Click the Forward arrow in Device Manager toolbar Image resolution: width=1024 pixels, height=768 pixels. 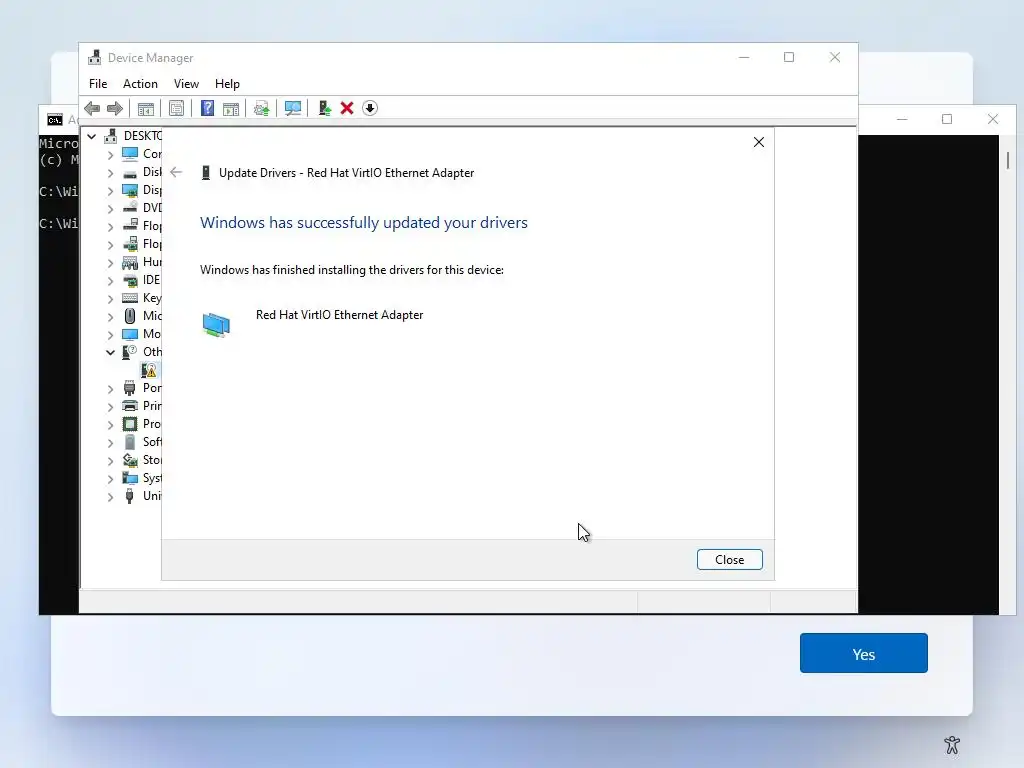pos(114,108)
